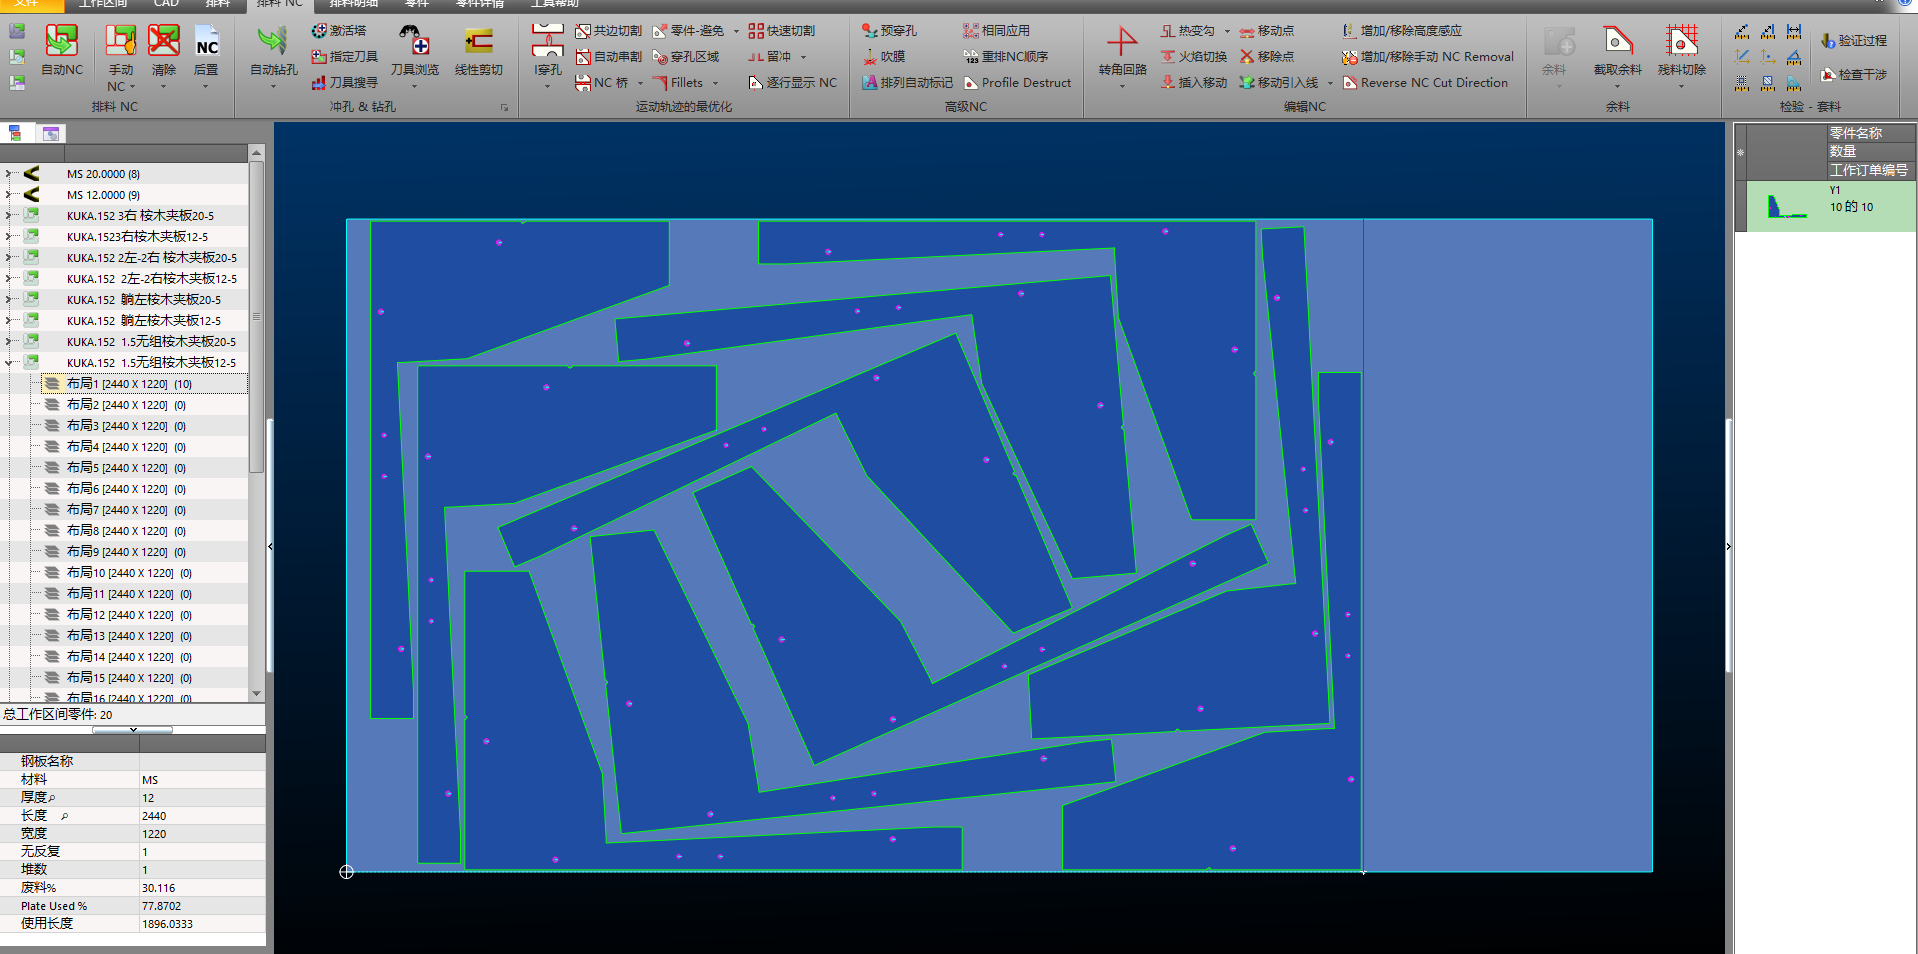Screen dimensions: 1918x954
Task: Toggle the properties panel collapse handle
Action: [133, 730]
